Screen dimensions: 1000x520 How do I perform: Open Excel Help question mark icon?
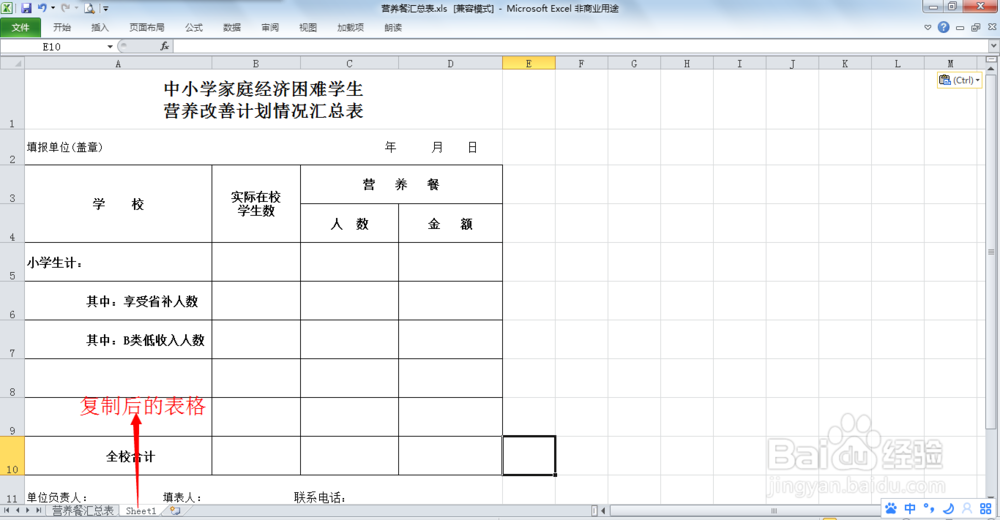943,27
